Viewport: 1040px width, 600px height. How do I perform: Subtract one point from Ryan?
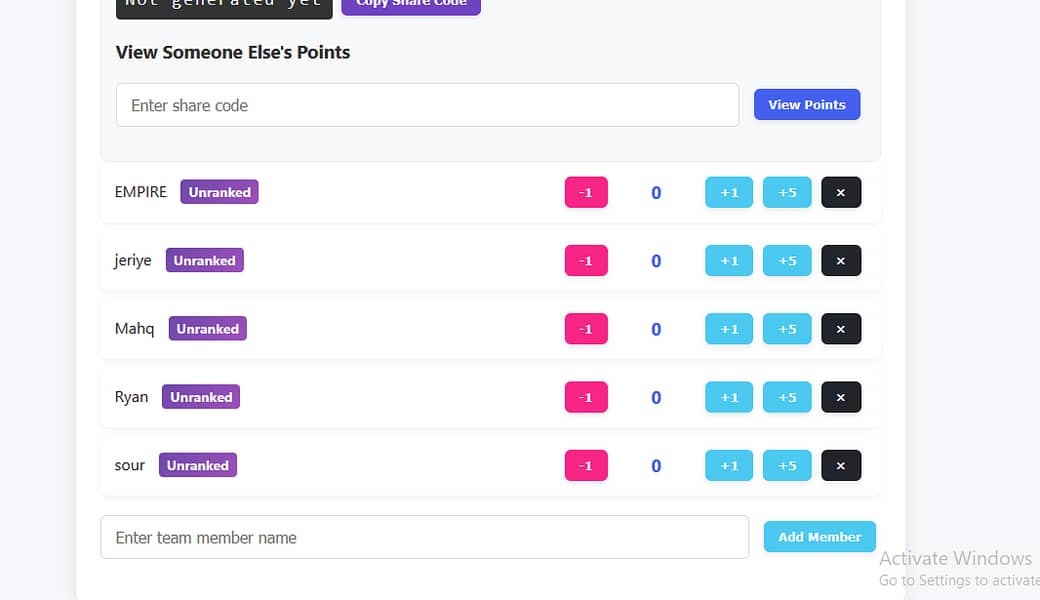tap(586, 397)
